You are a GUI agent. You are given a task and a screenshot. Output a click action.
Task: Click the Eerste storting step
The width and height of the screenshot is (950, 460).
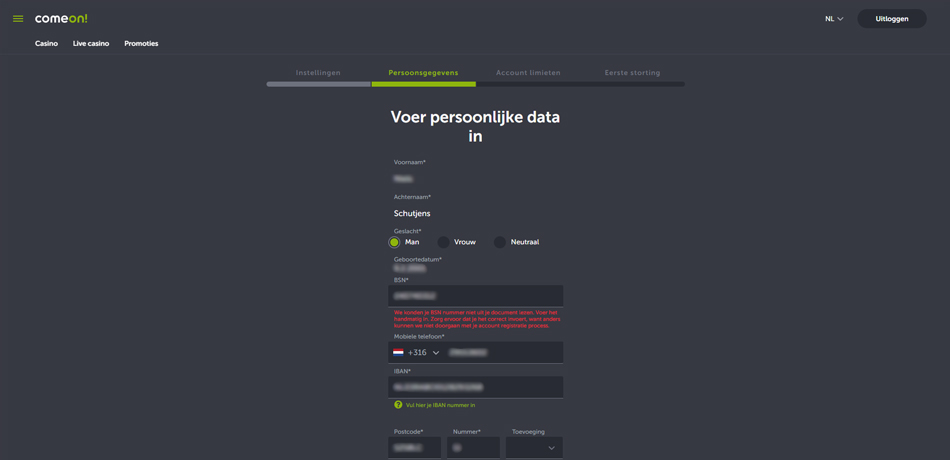(x=633, y=73)
